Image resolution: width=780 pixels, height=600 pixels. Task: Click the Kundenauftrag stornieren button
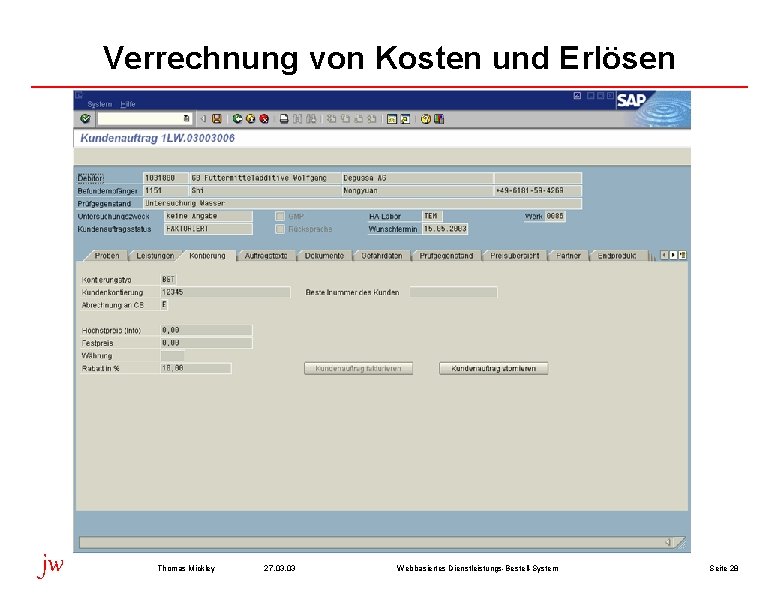point(493,369)
